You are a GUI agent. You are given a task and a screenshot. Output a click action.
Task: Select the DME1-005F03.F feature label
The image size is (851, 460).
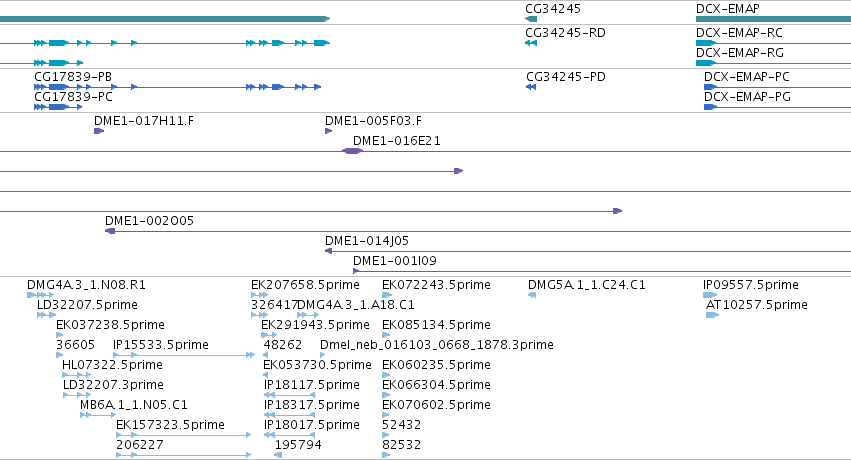(x=373, y=120)
